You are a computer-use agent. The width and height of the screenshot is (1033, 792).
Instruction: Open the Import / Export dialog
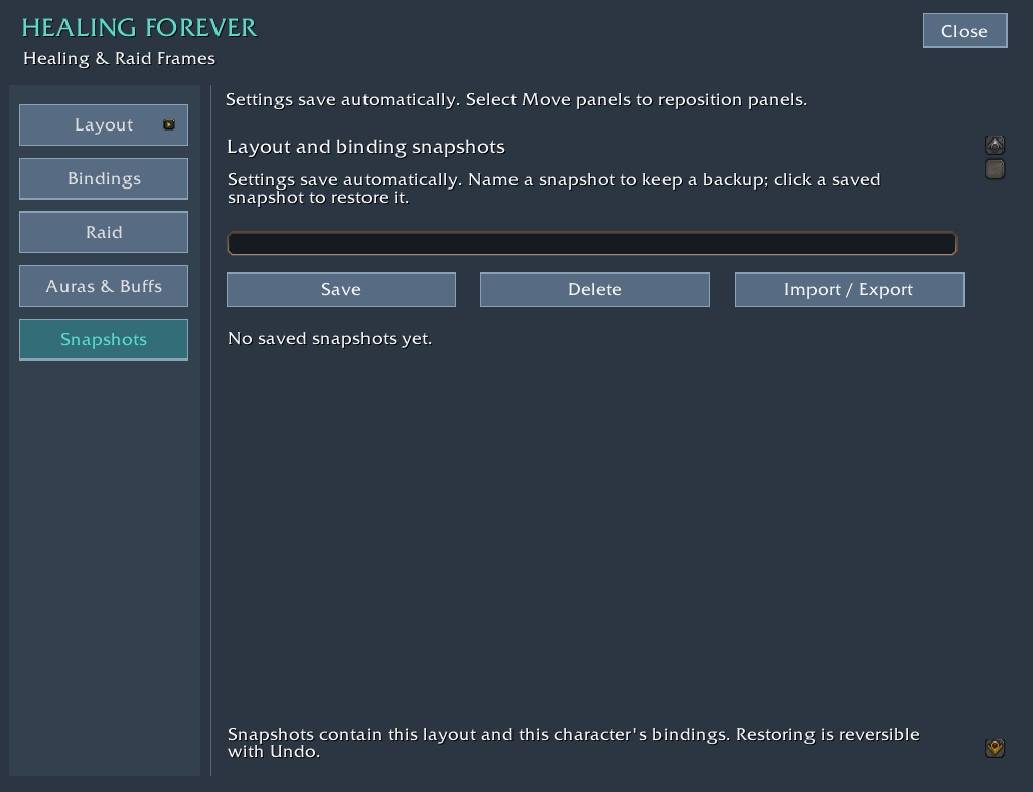coord(849,289)
